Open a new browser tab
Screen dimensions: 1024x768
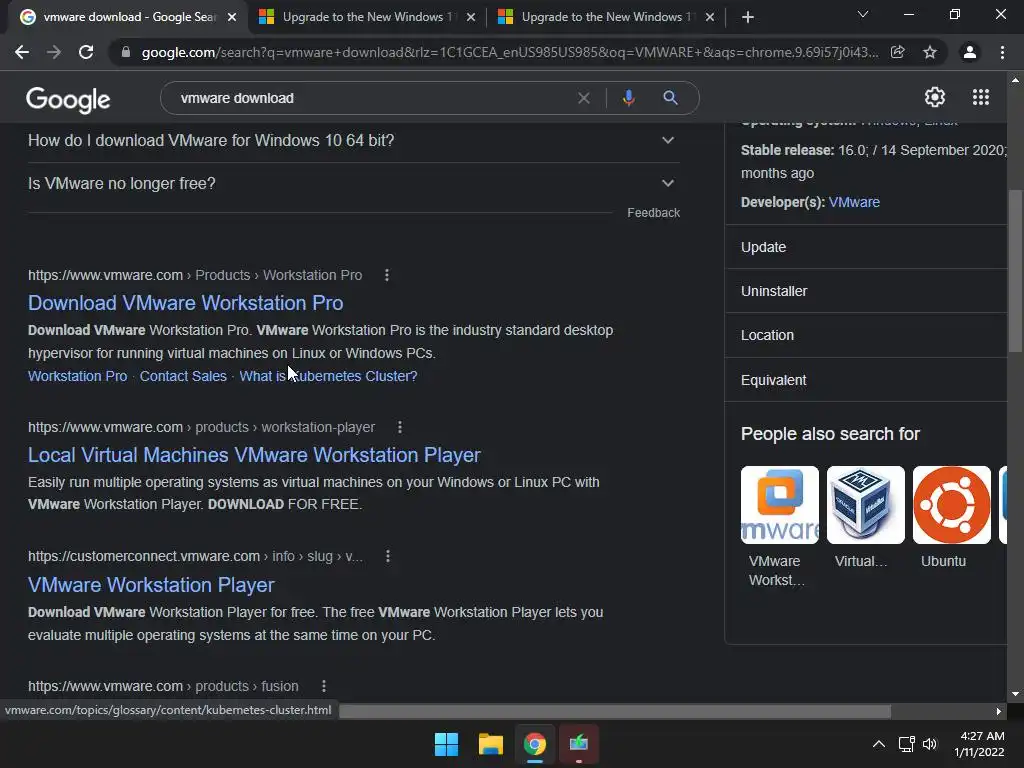(748, 17)
